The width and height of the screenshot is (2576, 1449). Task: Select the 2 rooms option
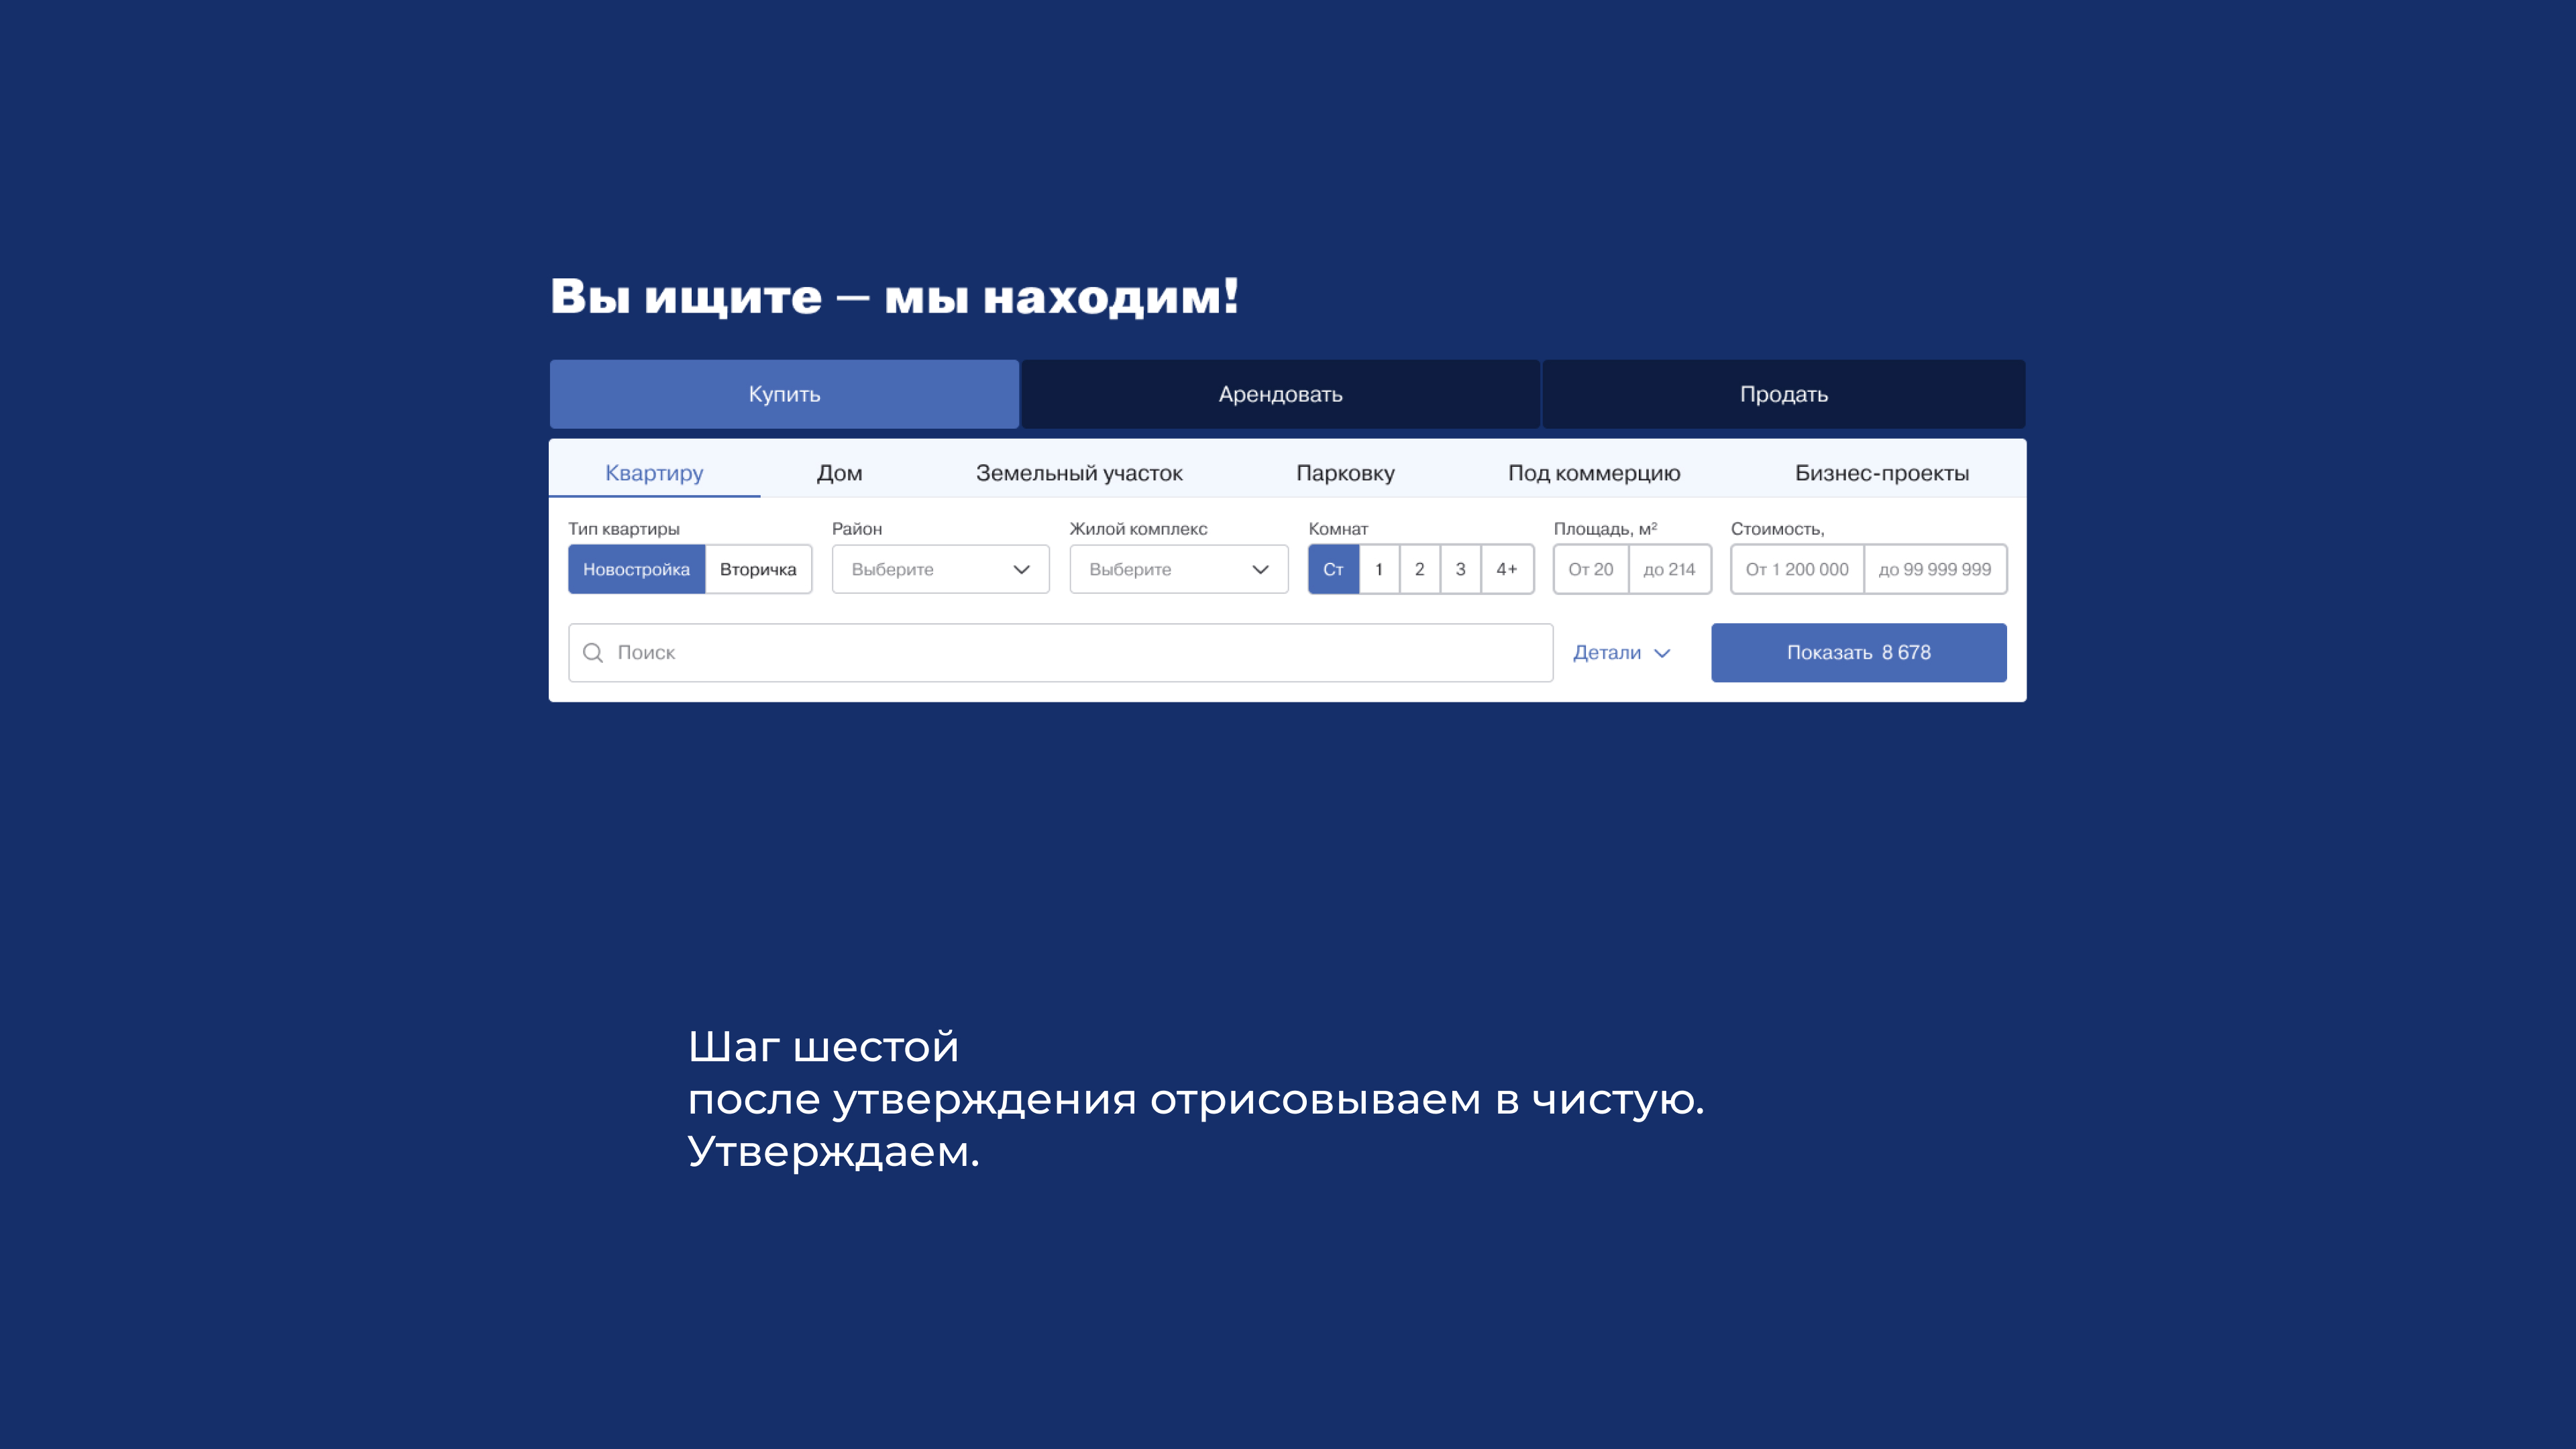click(1420, 569)
